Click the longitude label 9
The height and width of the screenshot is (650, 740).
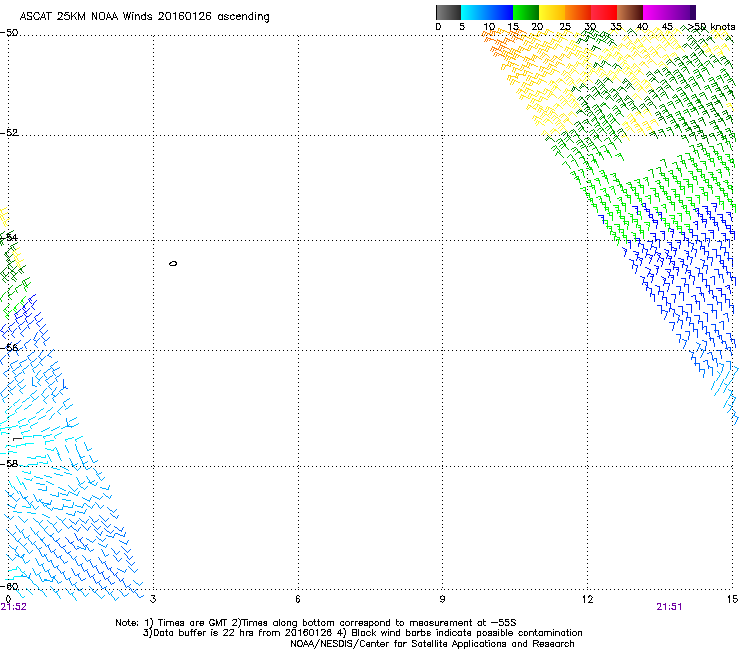[442, 599]
